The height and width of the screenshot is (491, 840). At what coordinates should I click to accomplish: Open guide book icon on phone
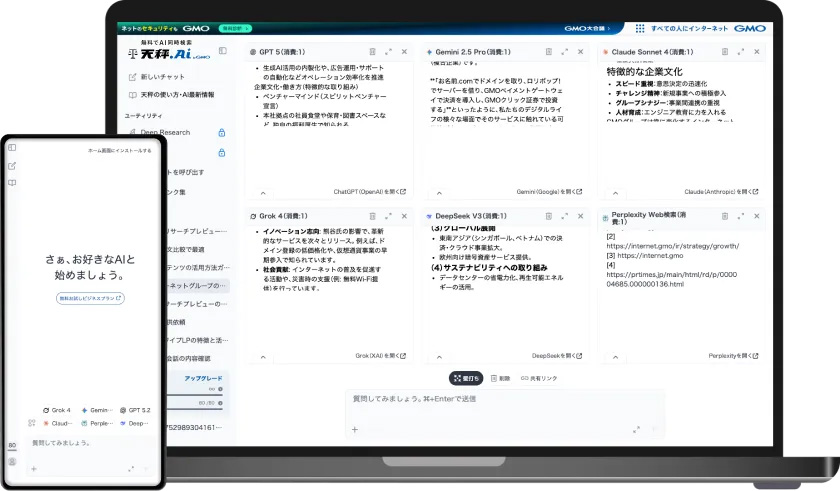(12, 183)
